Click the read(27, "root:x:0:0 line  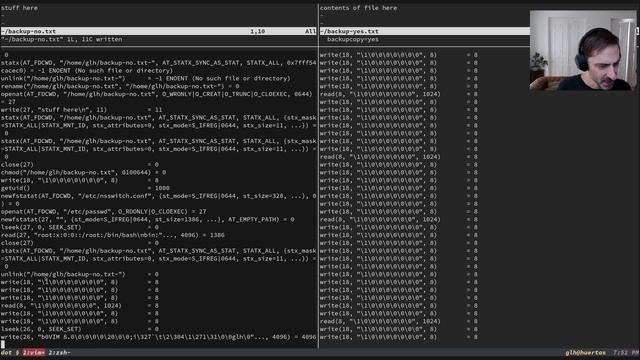(113, 236)
